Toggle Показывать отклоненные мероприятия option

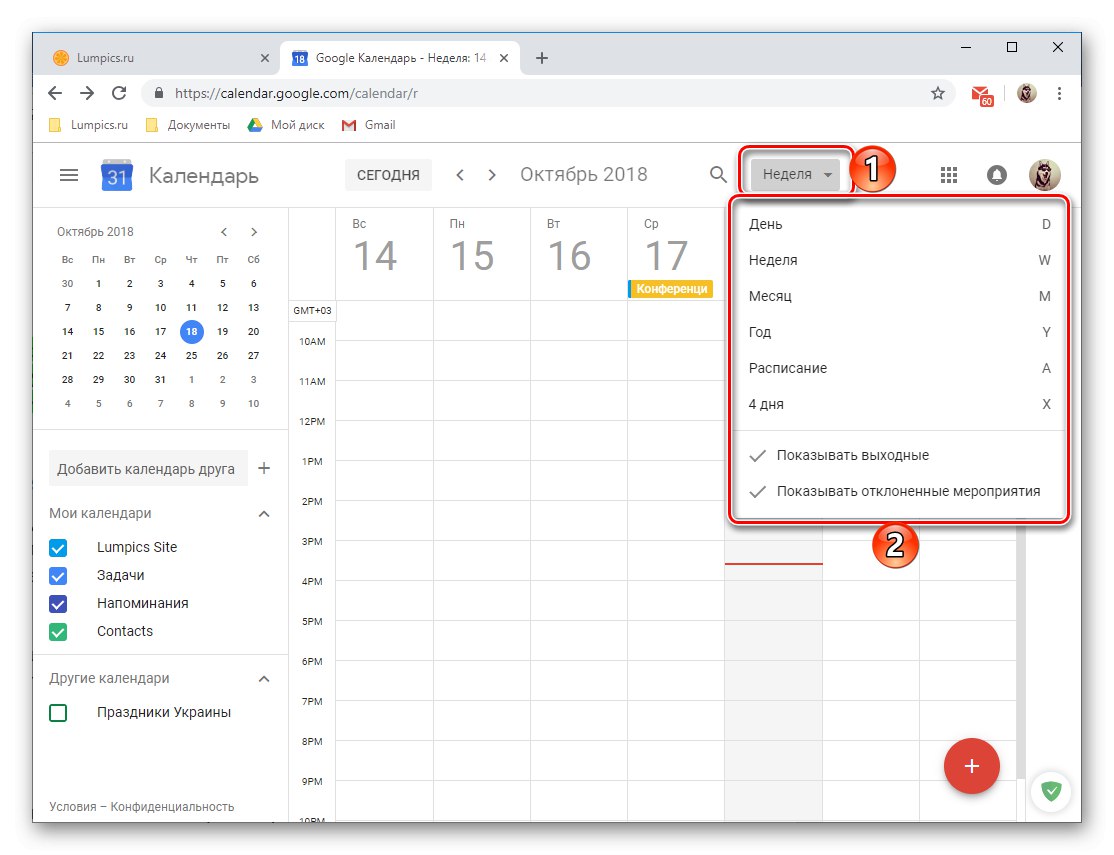pos(899,492)
